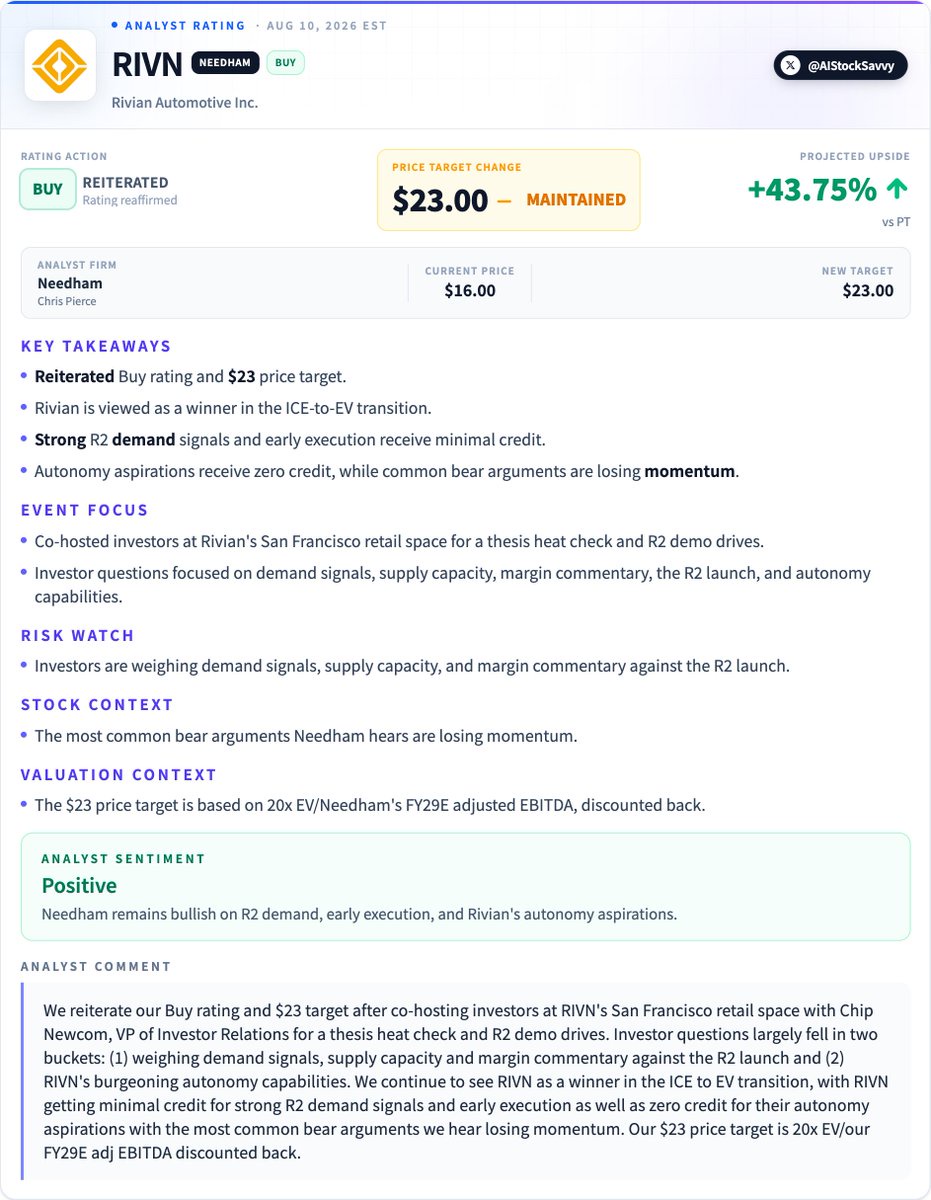Click the Rivian diamond logo icon
The image size is (931, 1200).
[x=60, y=65]
